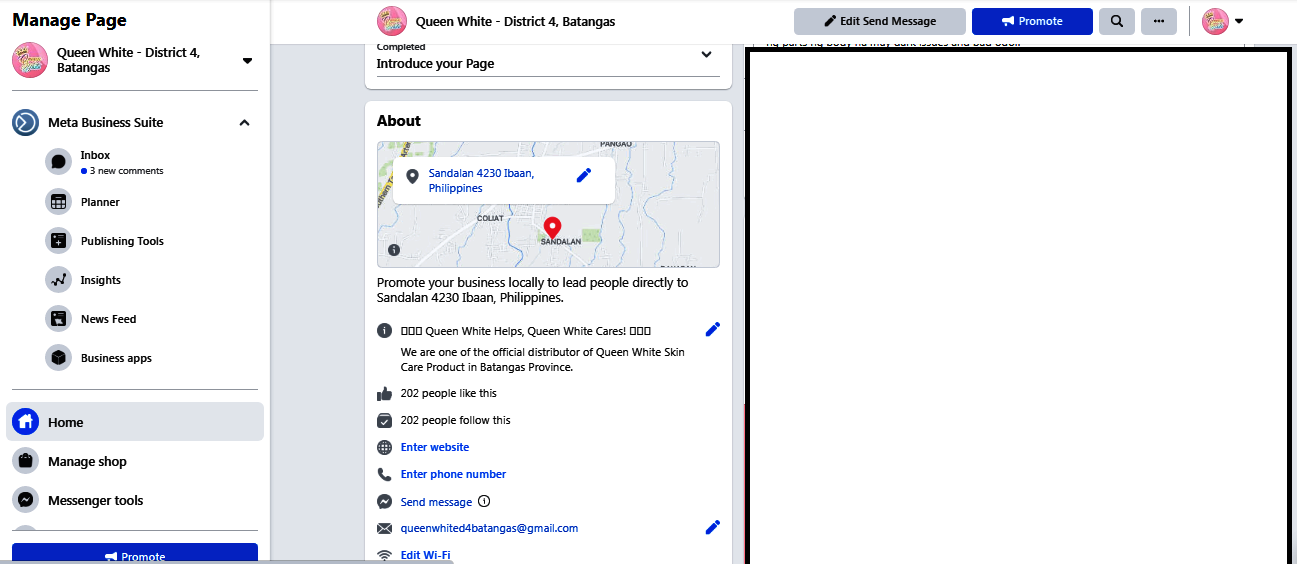The width and height of the screenshot is (1297, 564).
Task: Click the Enter phone number link
Action: click(453, 474)
